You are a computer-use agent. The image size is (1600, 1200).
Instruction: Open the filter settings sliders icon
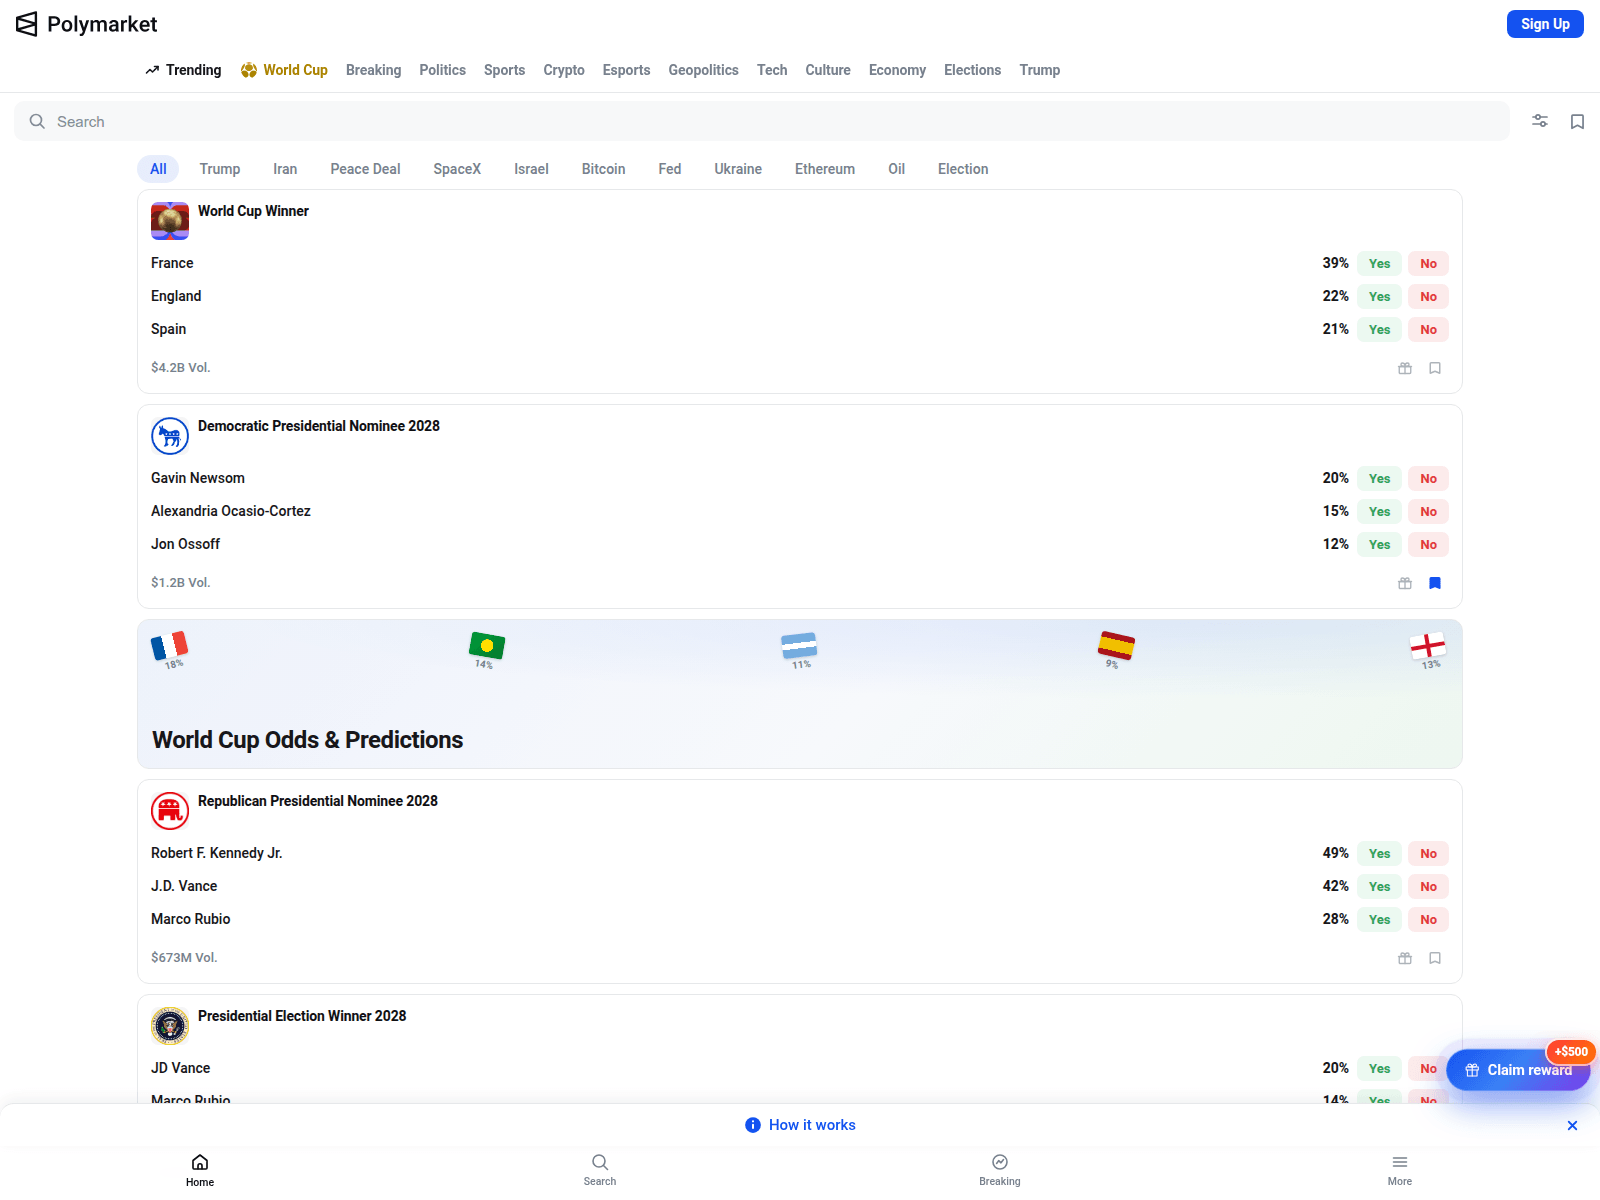1540,121
